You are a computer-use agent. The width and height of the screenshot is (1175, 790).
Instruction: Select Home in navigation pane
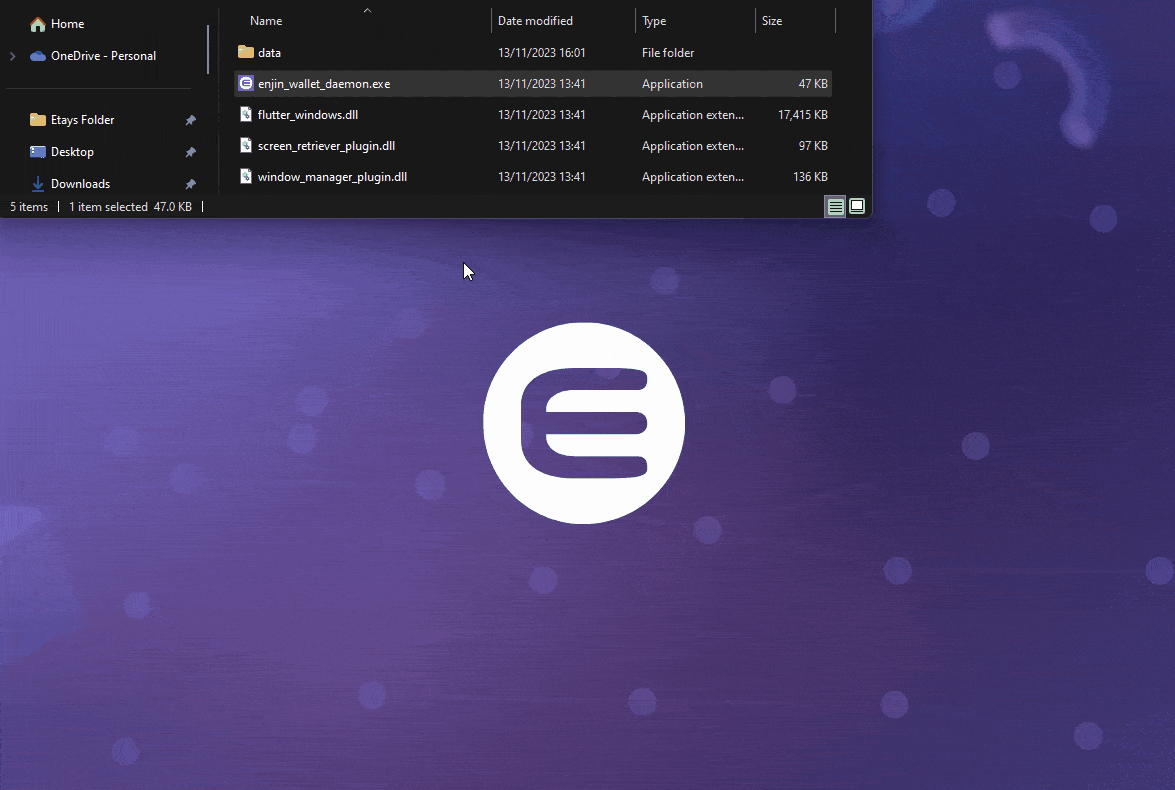point(67,24)
